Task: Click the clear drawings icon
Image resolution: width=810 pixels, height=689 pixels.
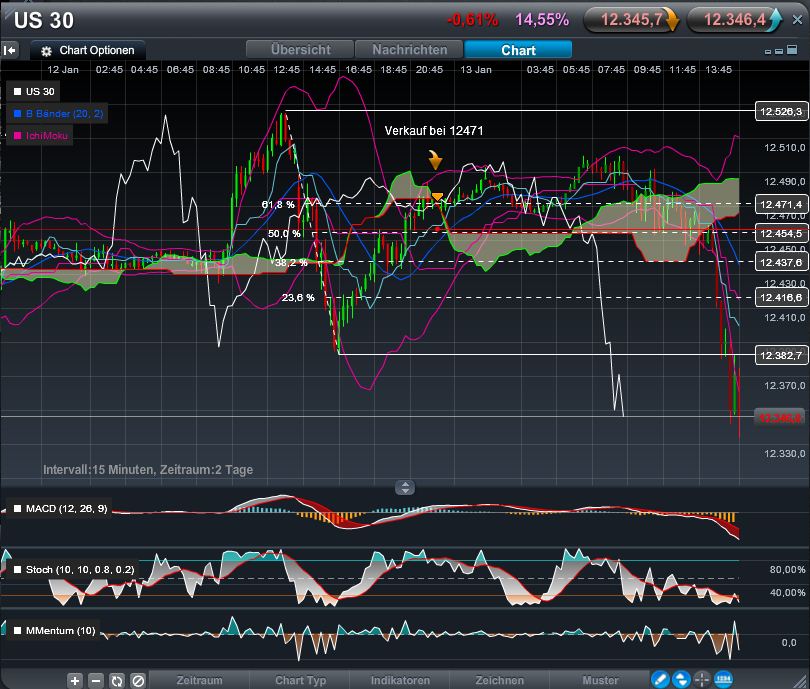Action: 138,680
